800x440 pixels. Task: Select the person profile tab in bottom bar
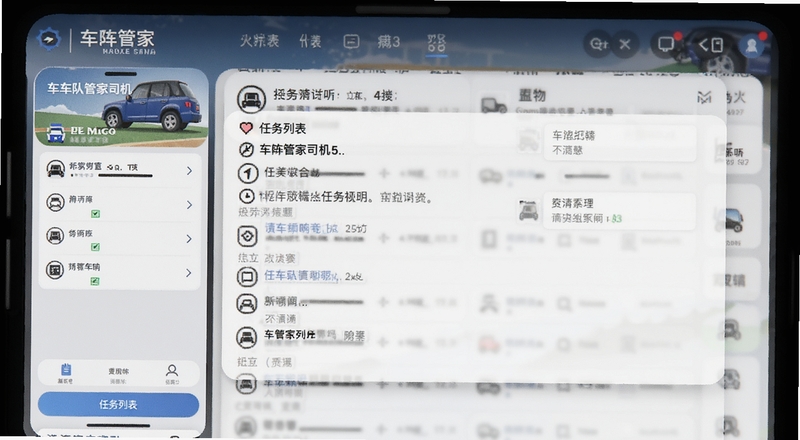pyautogui.click(x=172, y=374)
